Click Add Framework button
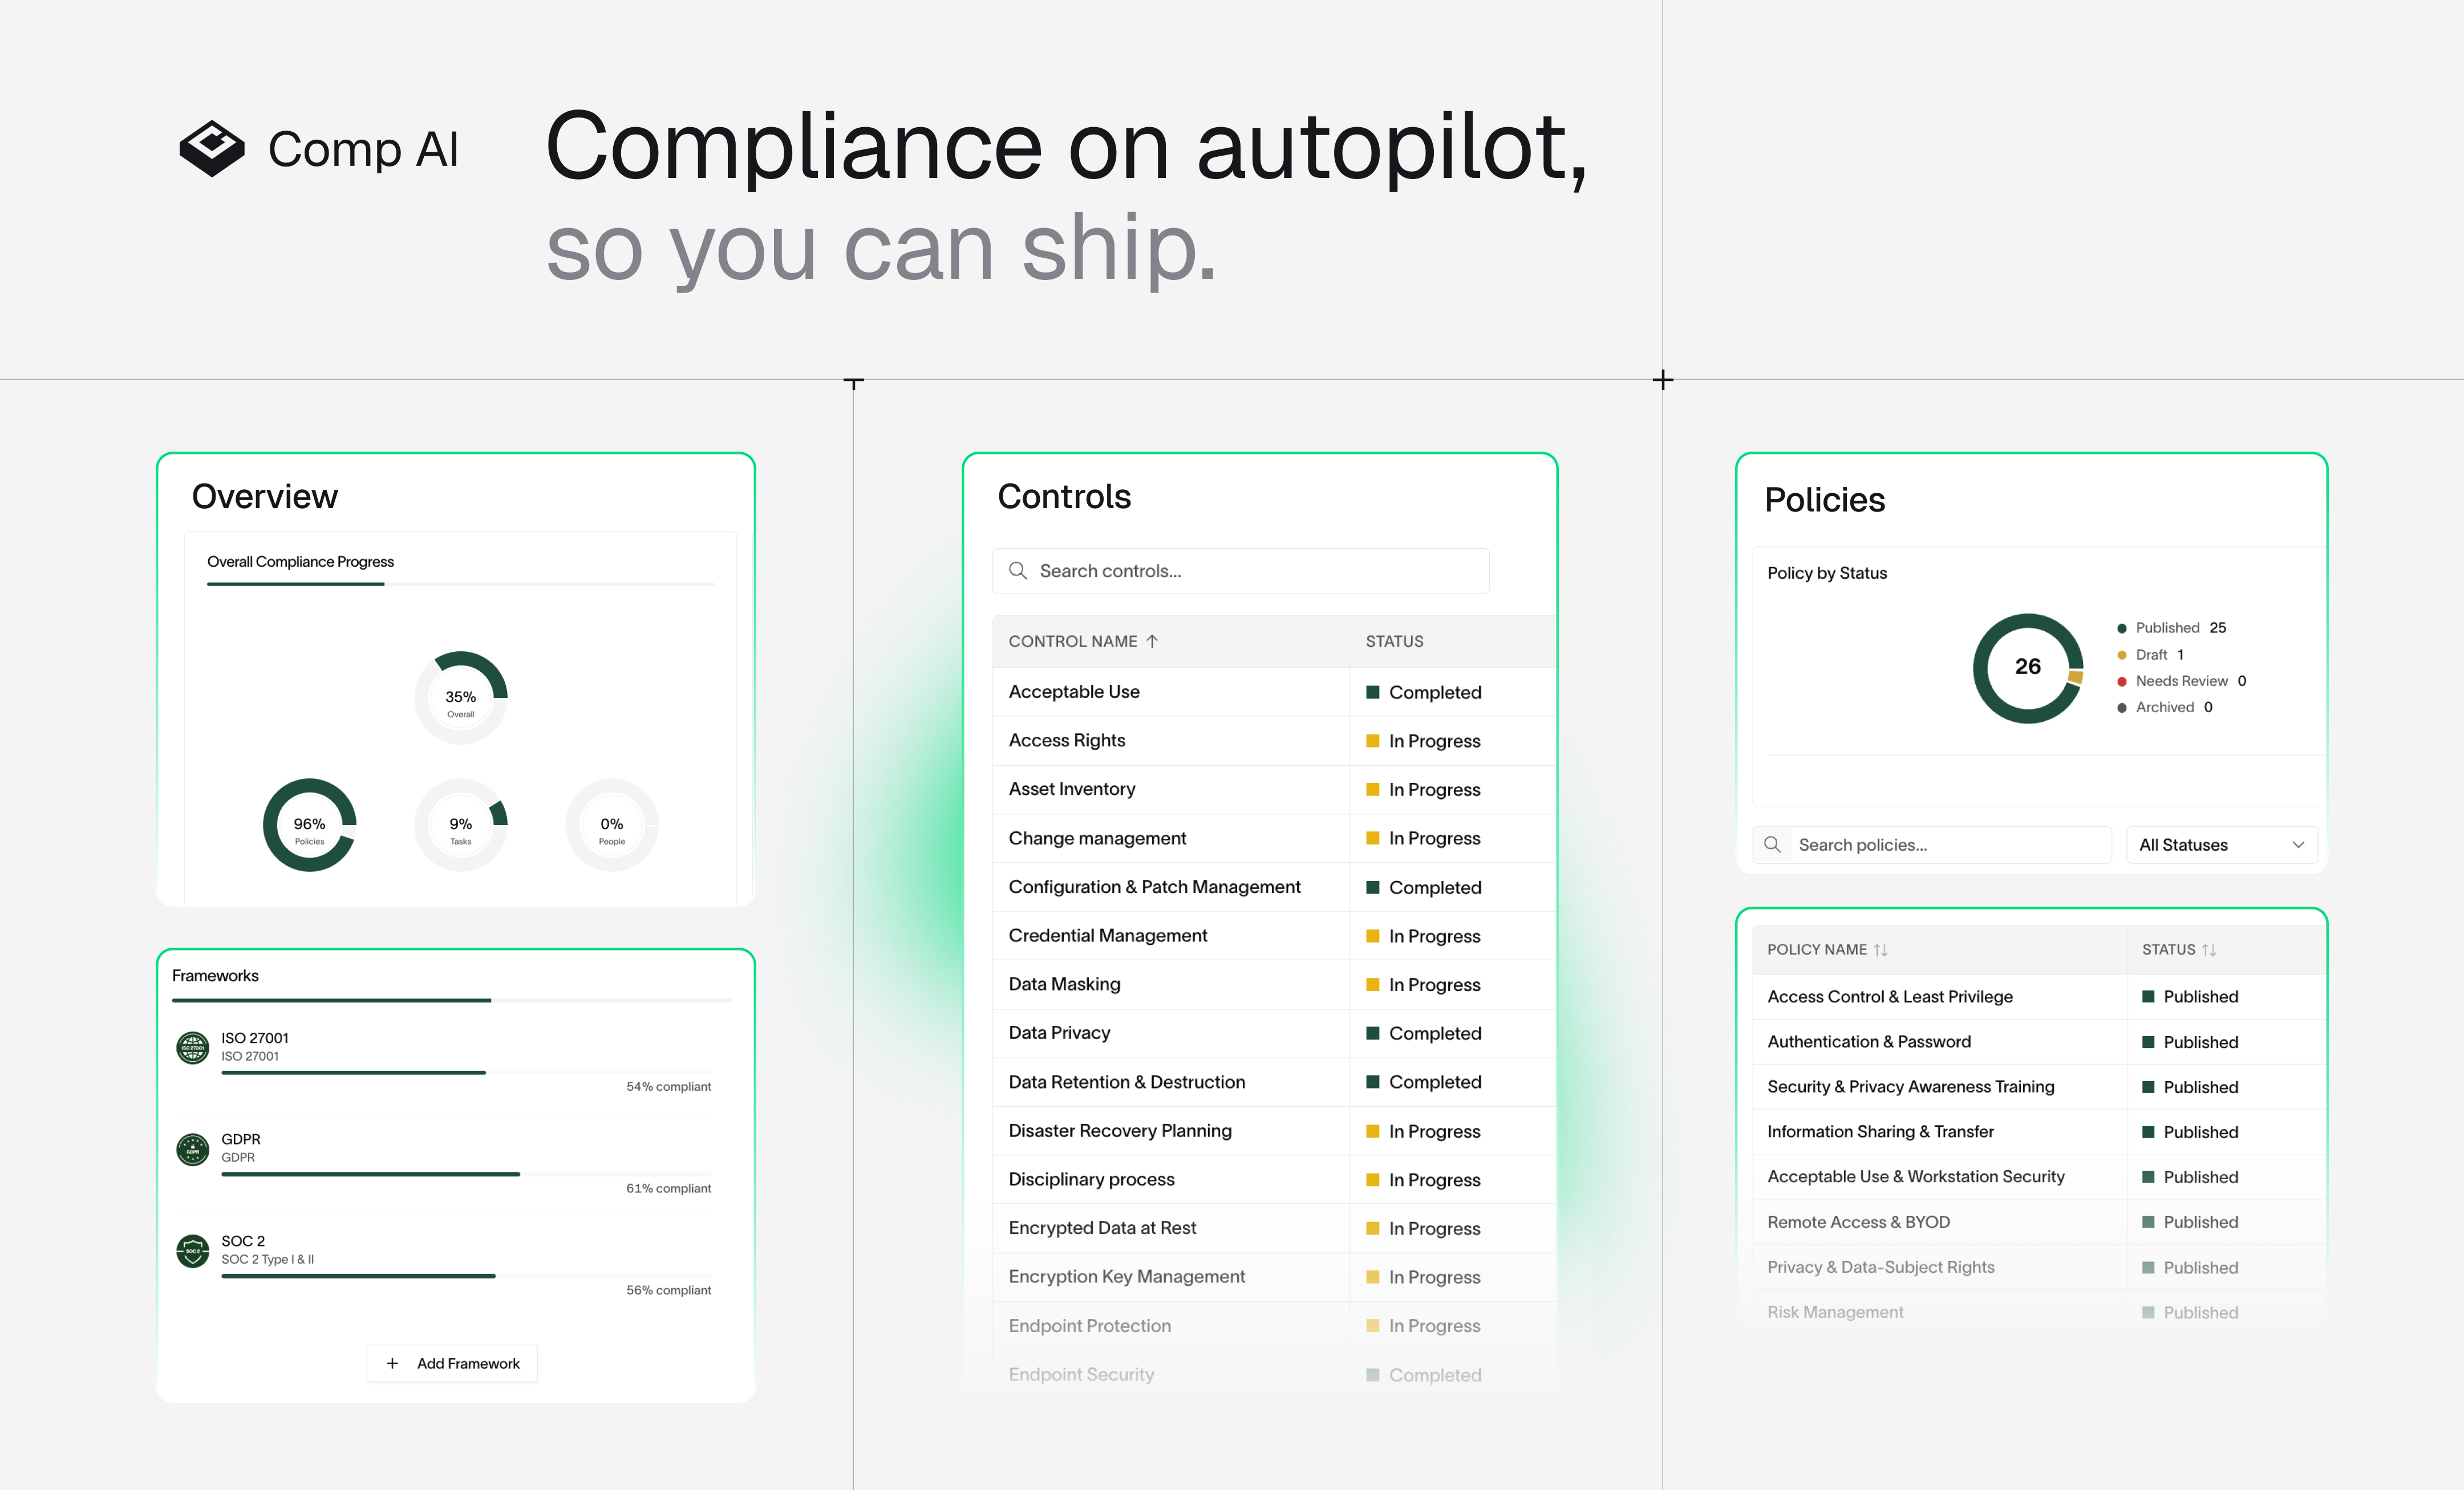This screenshot has width=2464, height=1490. coord(452,1363)
